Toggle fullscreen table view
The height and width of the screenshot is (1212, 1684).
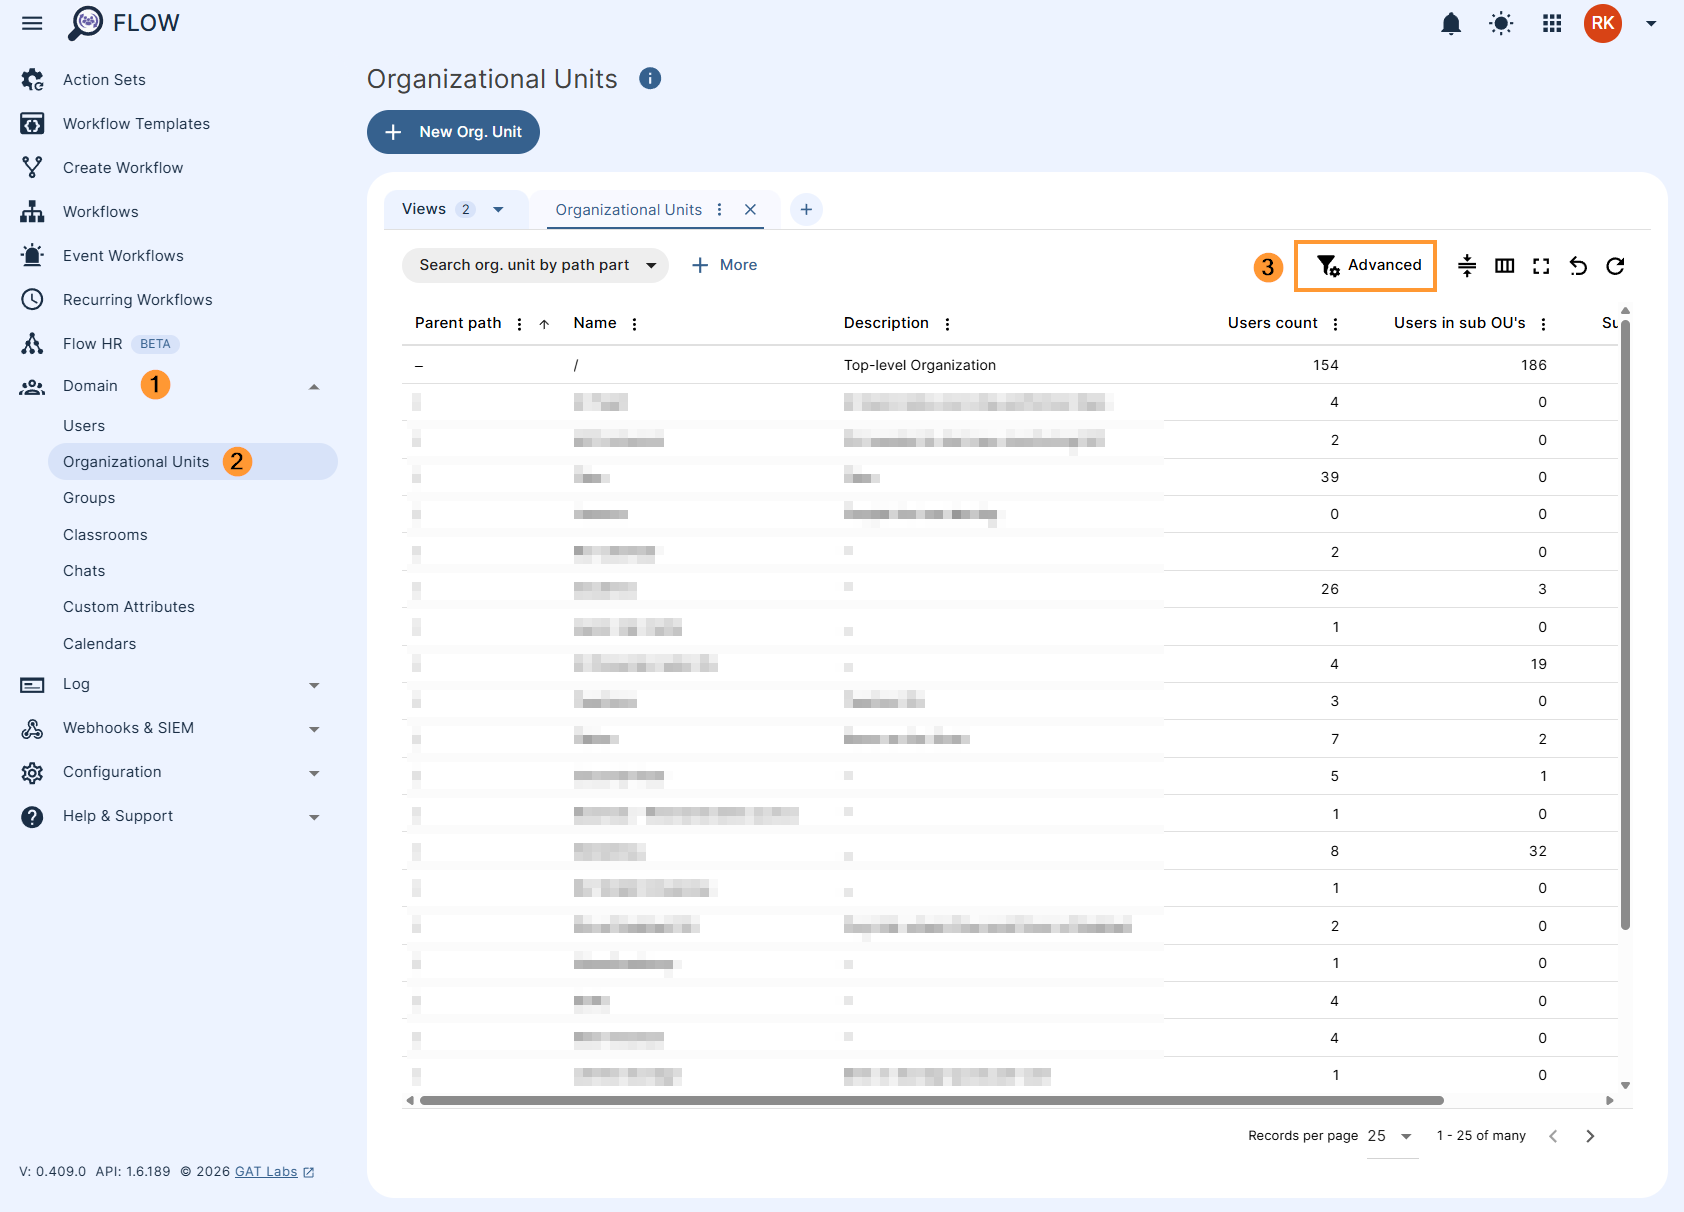1541,266
